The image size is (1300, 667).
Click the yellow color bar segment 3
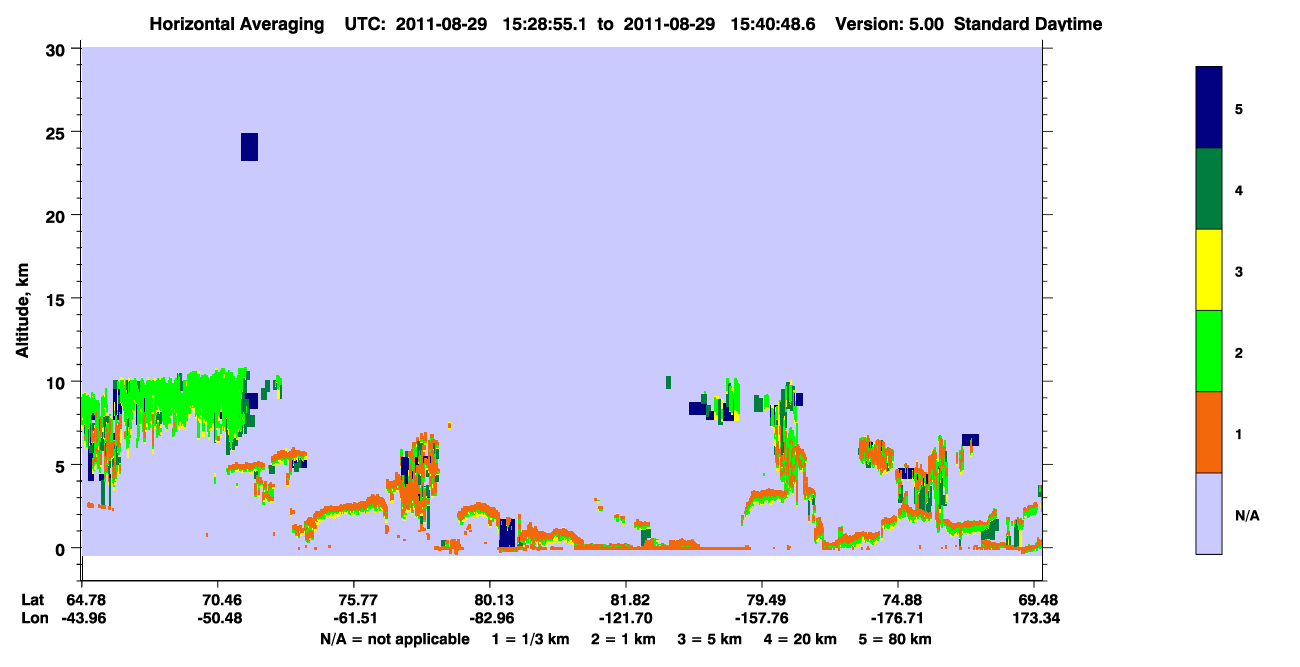(x=1208, y=270)
